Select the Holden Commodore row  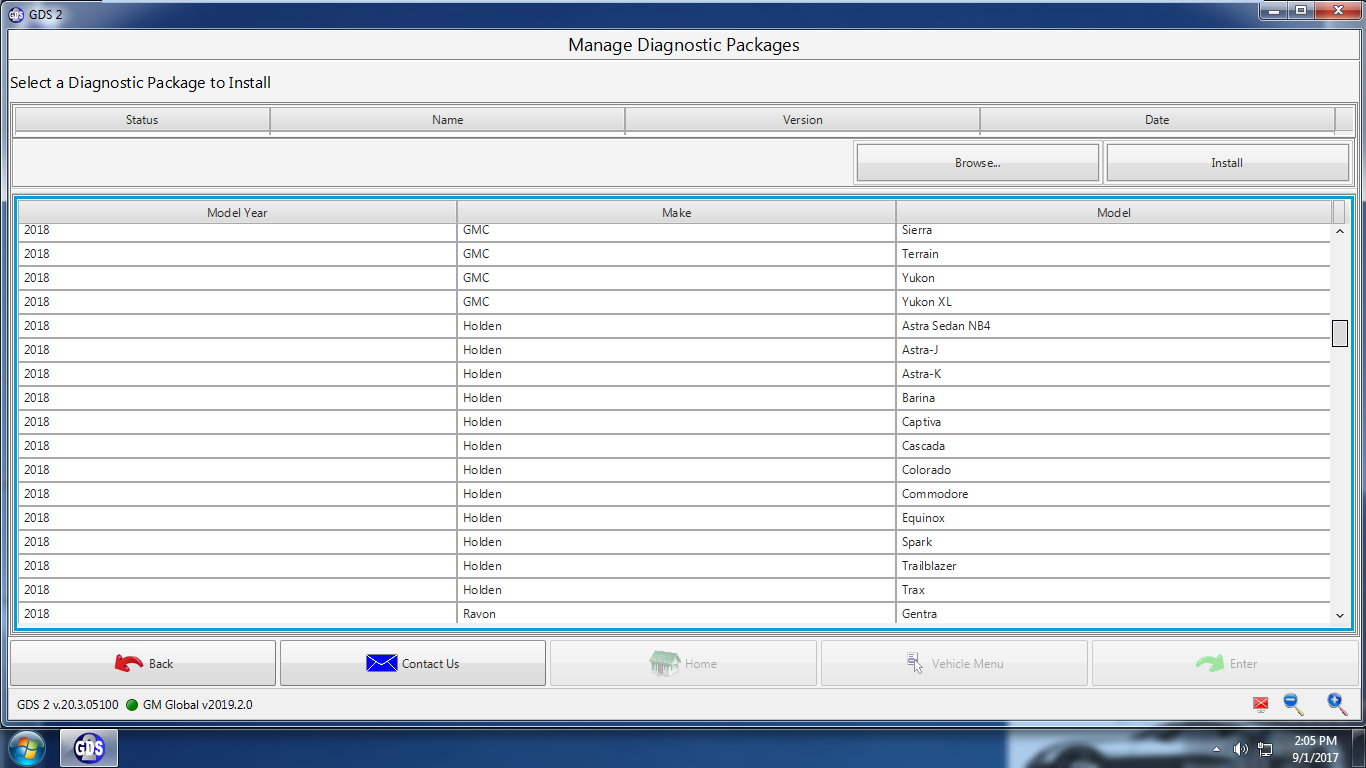(x=674, y=494)
